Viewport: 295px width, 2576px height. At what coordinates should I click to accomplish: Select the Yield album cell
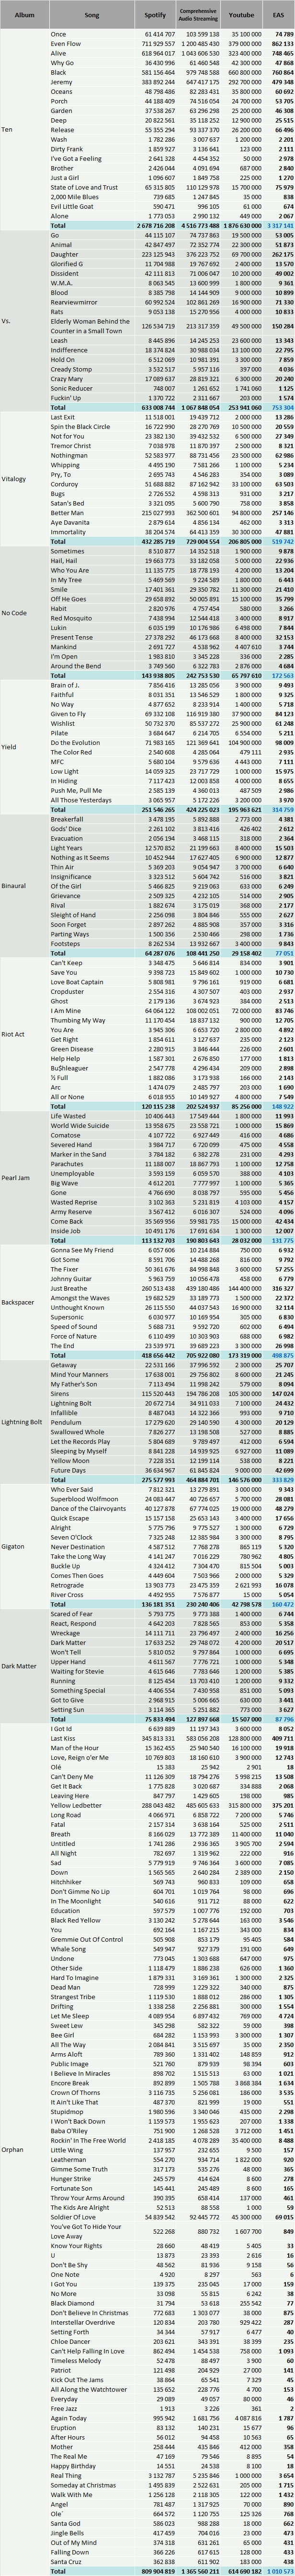[24, 746]
